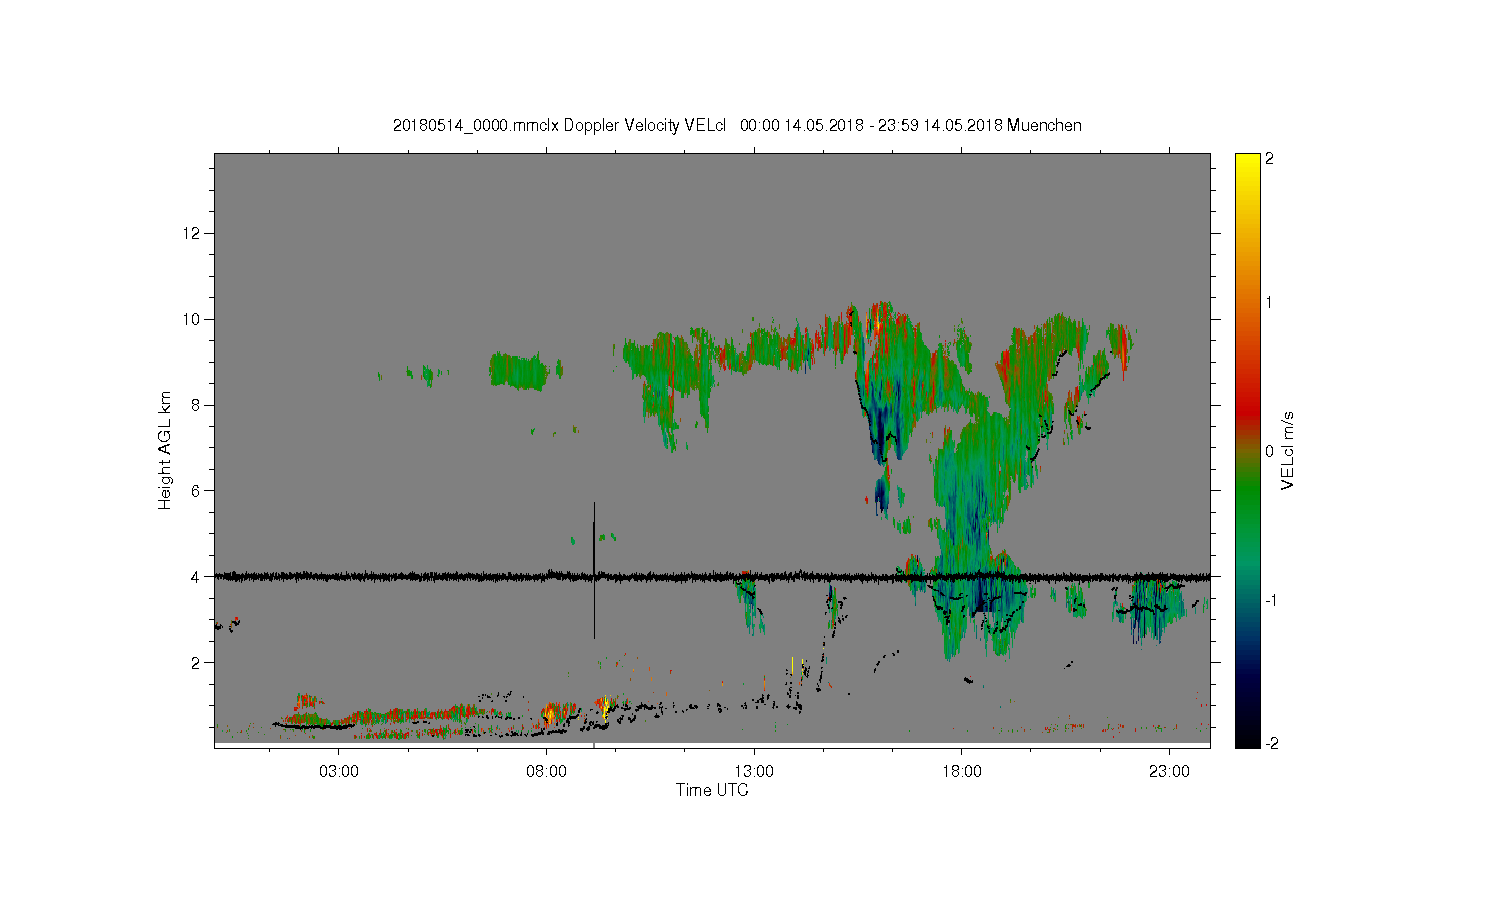Click the black bottom of the colorbar
Viewport: 1500px width, 900px height.
click(1247, 738)
